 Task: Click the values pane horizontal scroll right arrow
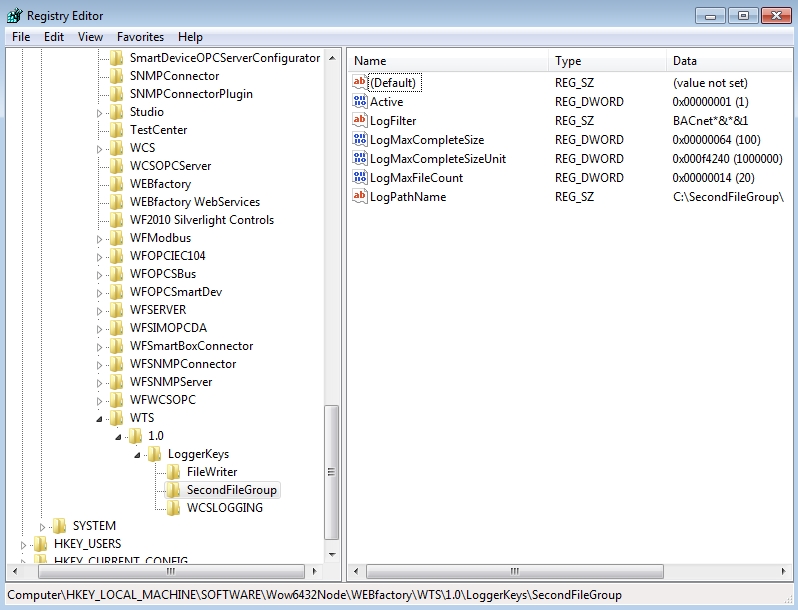783,571
